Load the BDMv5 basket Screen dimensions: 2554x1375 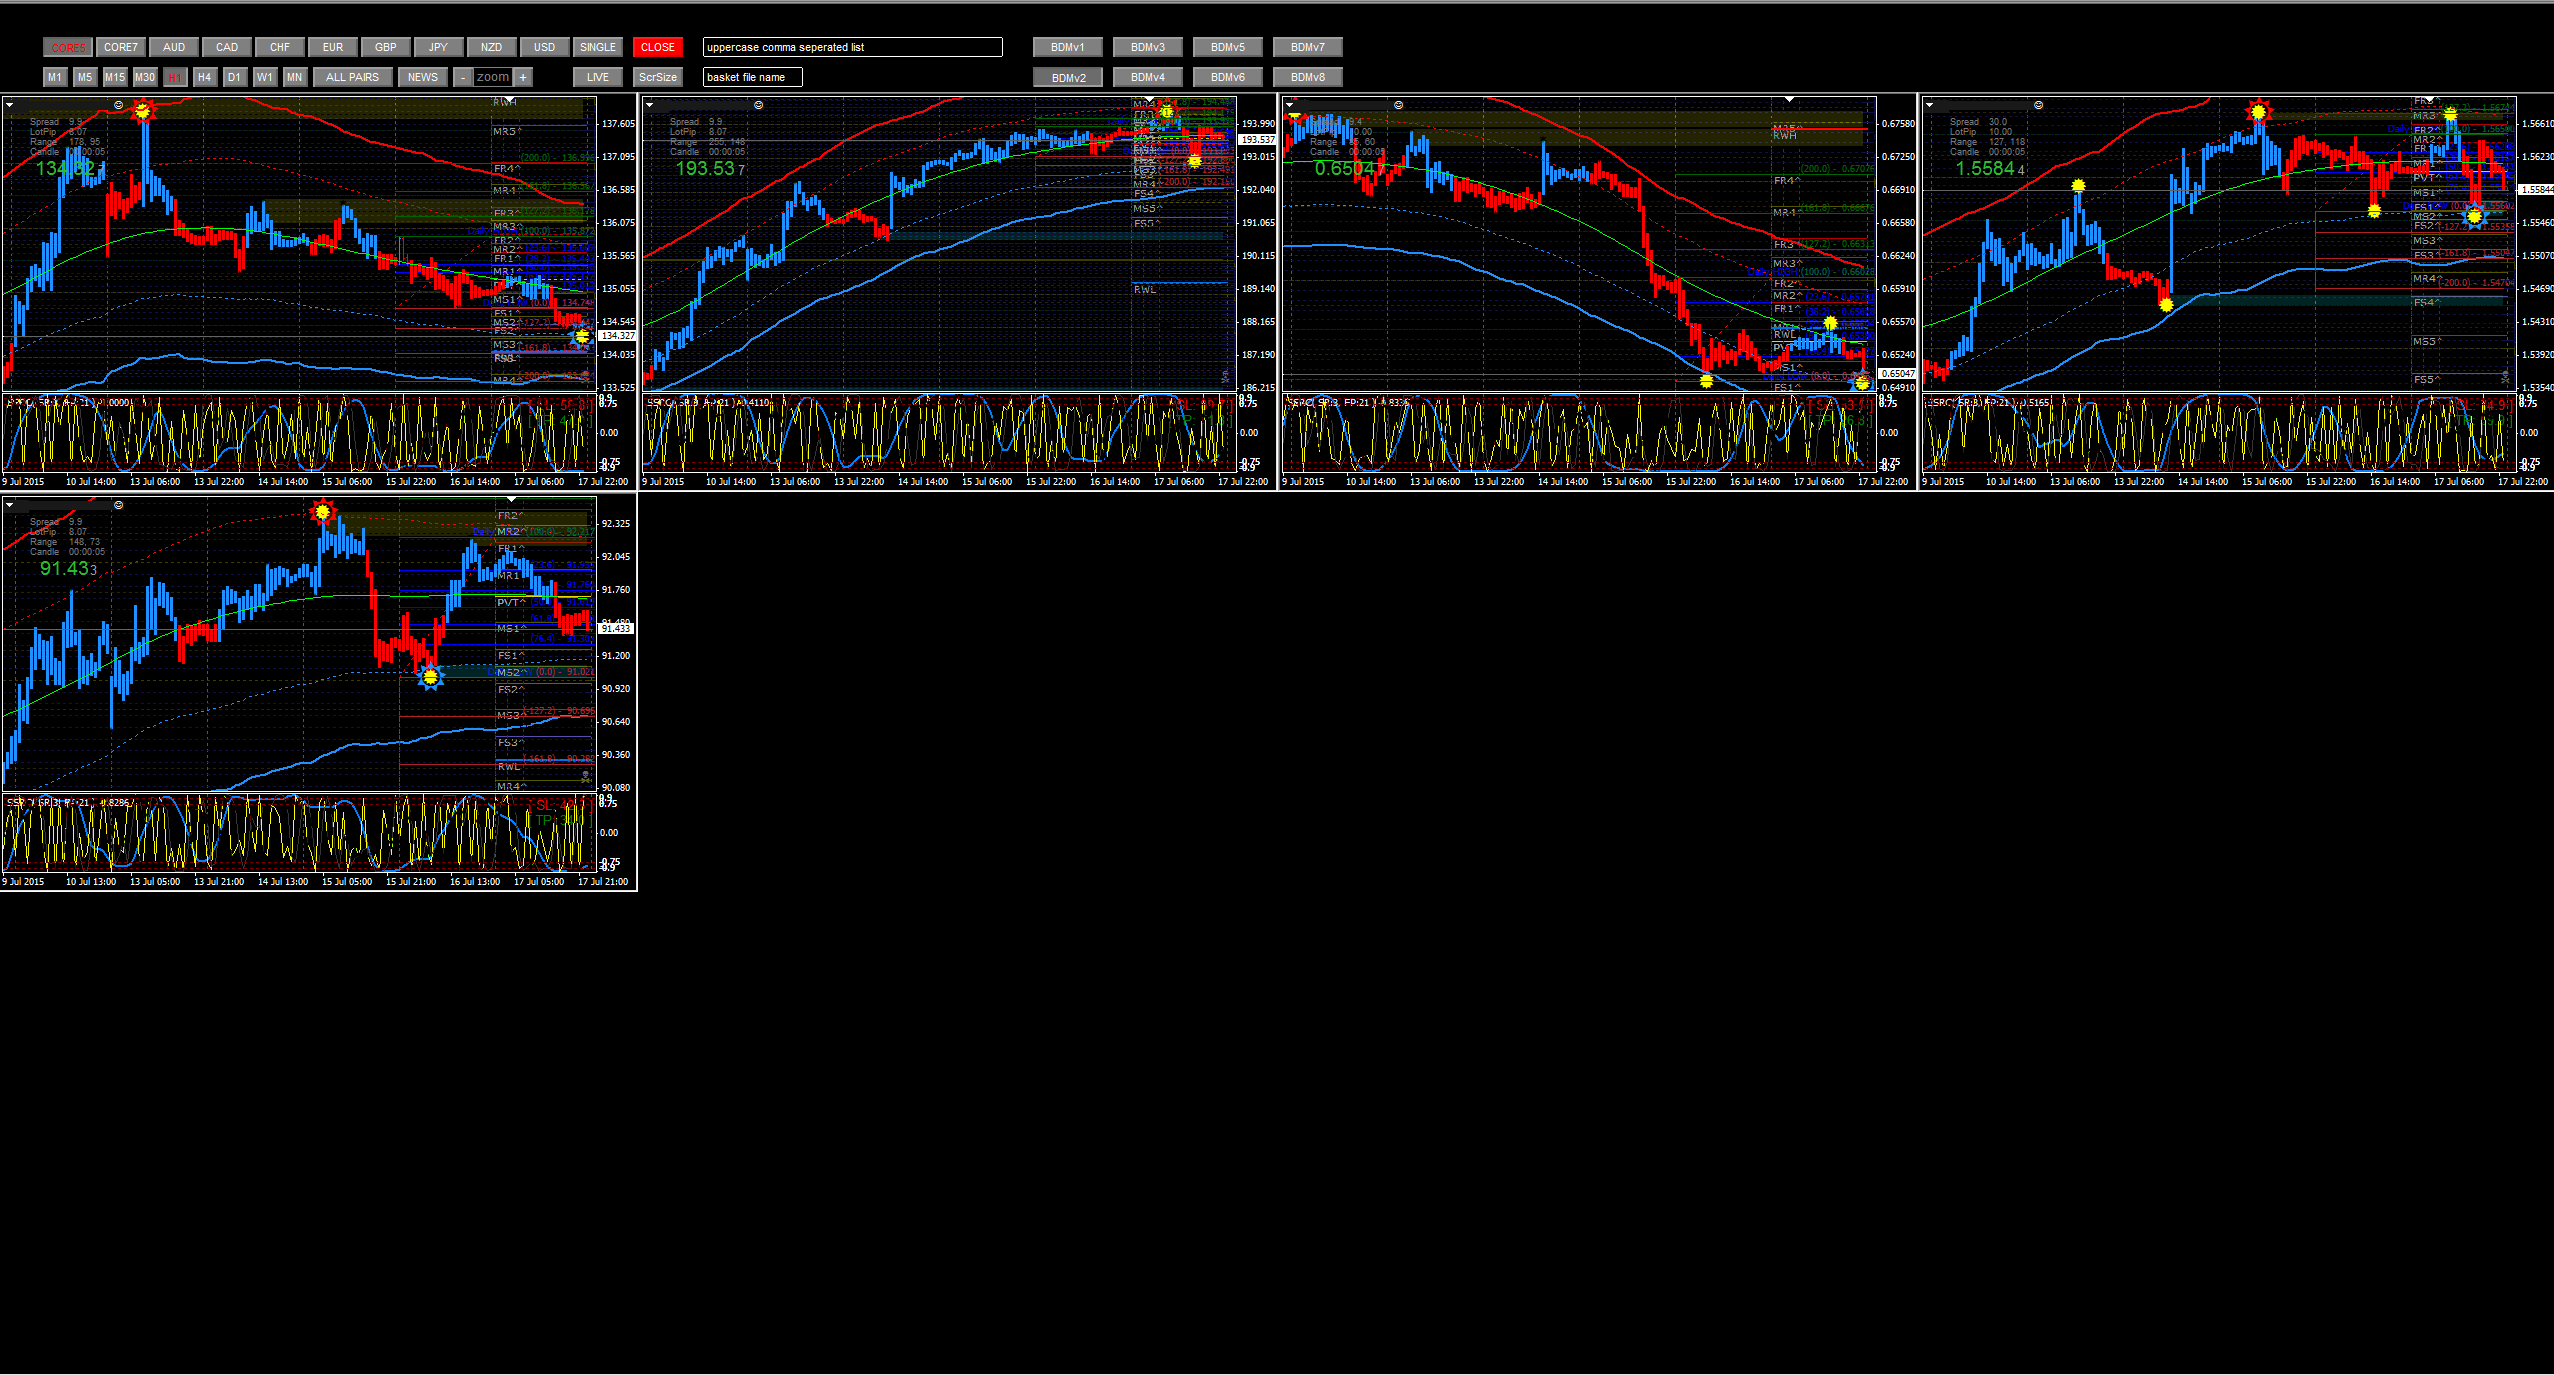(x=1228, y=47)
